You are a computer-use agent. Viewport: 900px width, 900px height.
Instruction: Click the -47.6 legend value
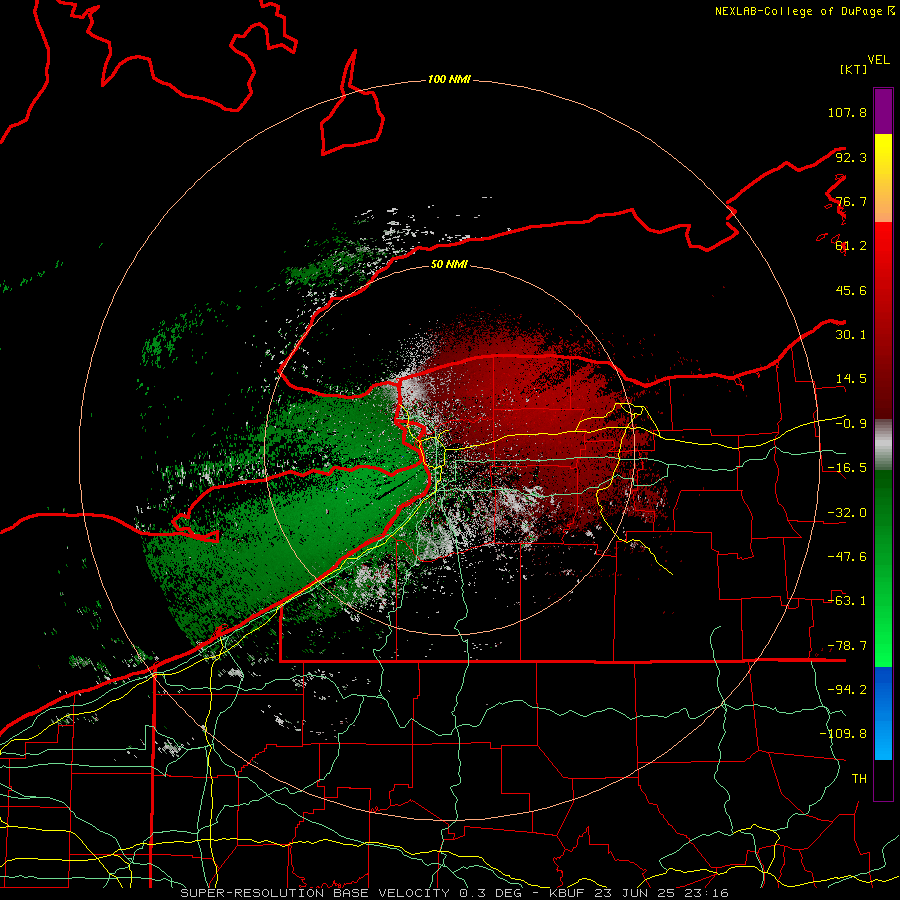point(847,557)
